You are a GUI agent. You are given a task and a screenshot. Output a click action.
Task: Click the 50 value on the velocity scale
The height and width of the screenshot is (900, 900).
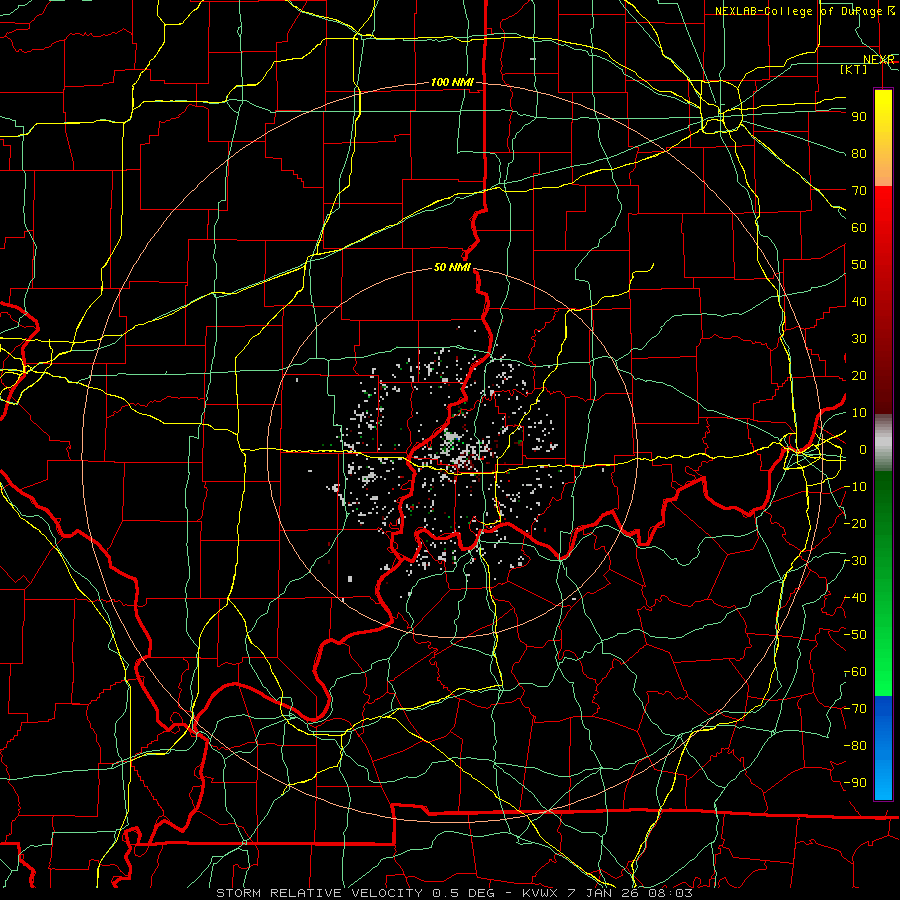(x=859, y=265)
